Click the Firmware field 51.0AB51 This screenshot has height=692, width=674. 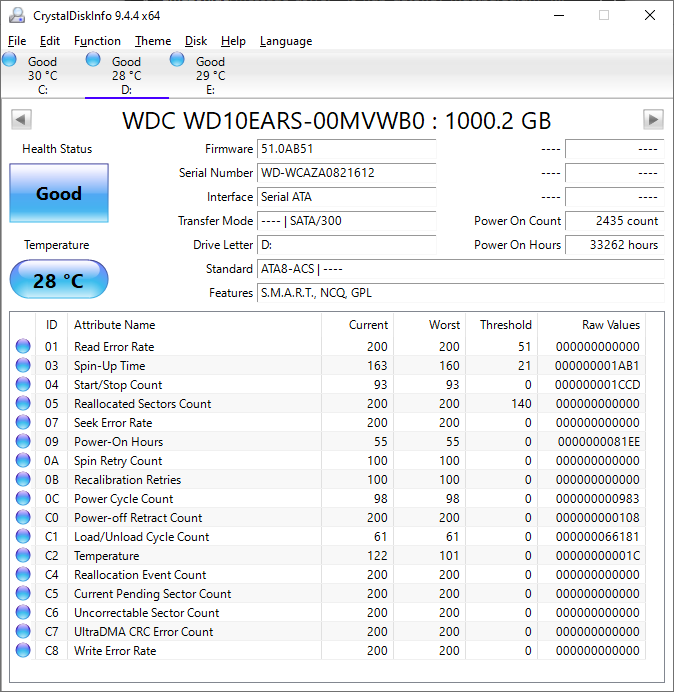[346, 149]
